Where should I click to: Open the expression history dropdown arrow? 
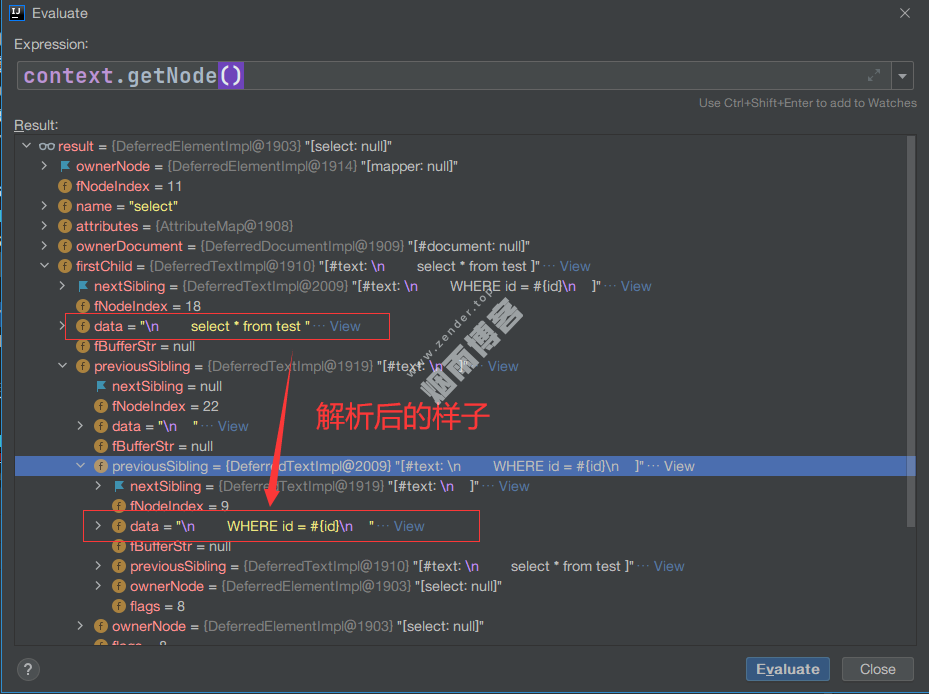[902, 76]
